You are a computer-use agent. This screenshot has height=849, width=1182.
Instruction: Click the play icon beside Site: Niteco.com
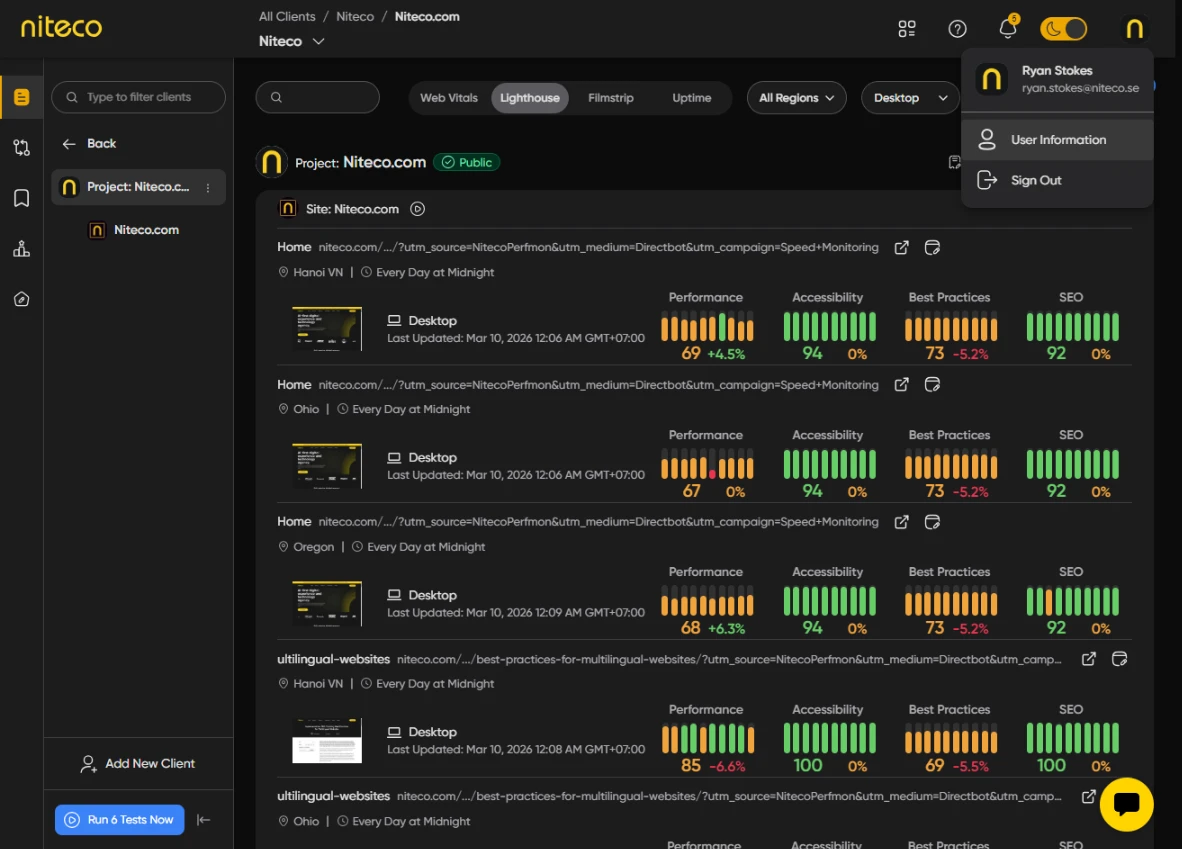pyautogui.click(x=418, y=209)
